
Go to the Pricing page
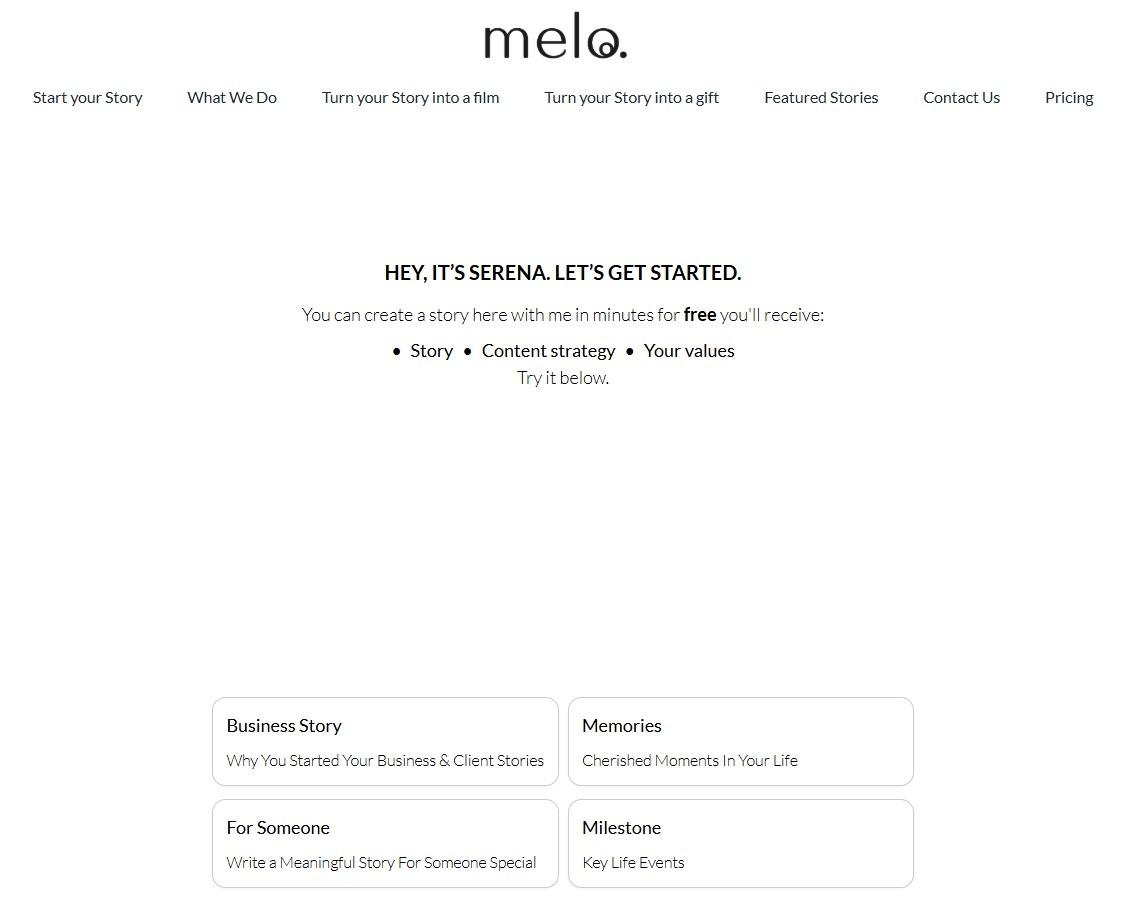tap(1069, 98)
